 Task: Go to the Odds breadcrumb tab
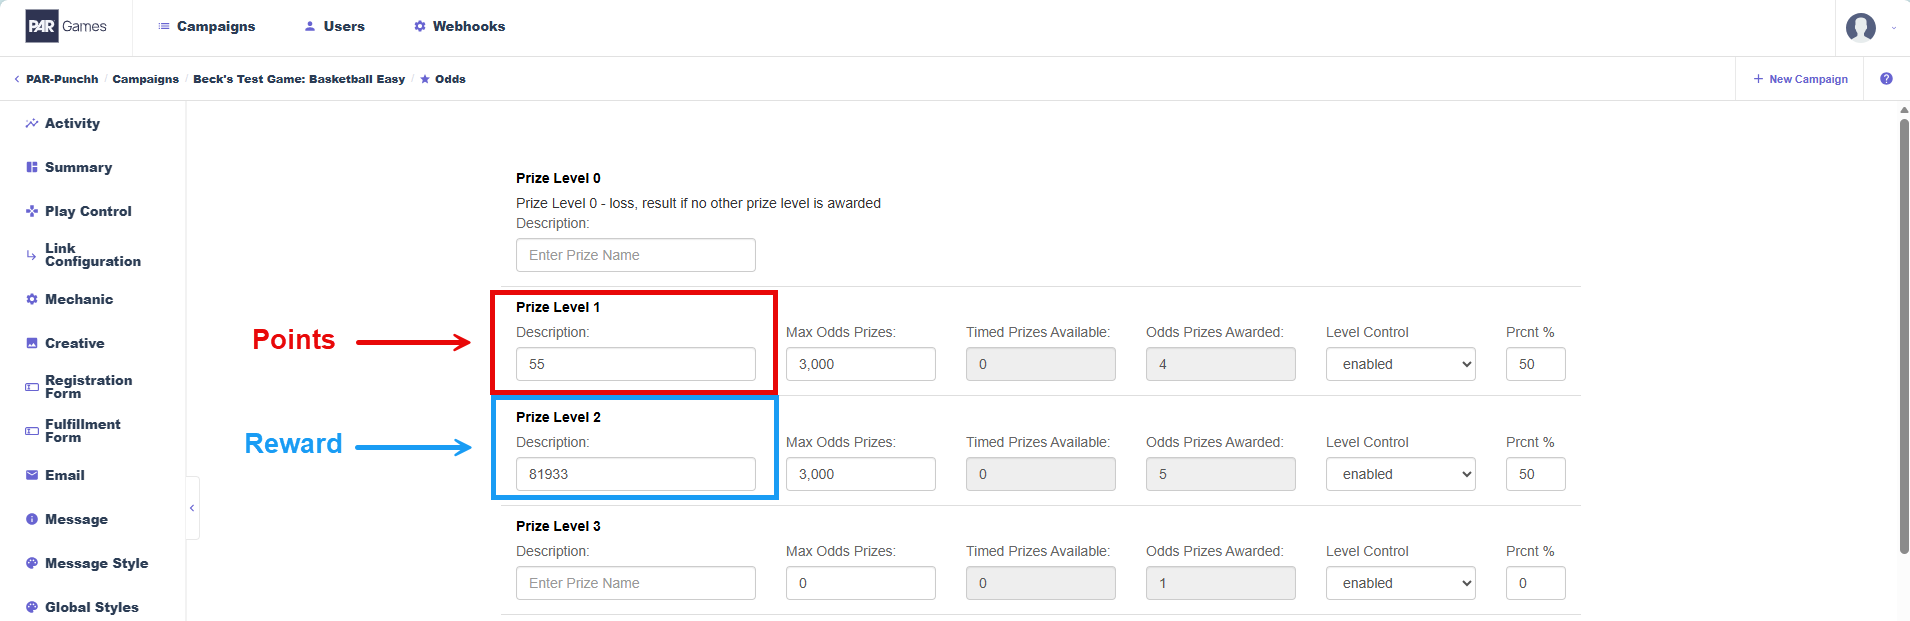[x=443, y=79]
